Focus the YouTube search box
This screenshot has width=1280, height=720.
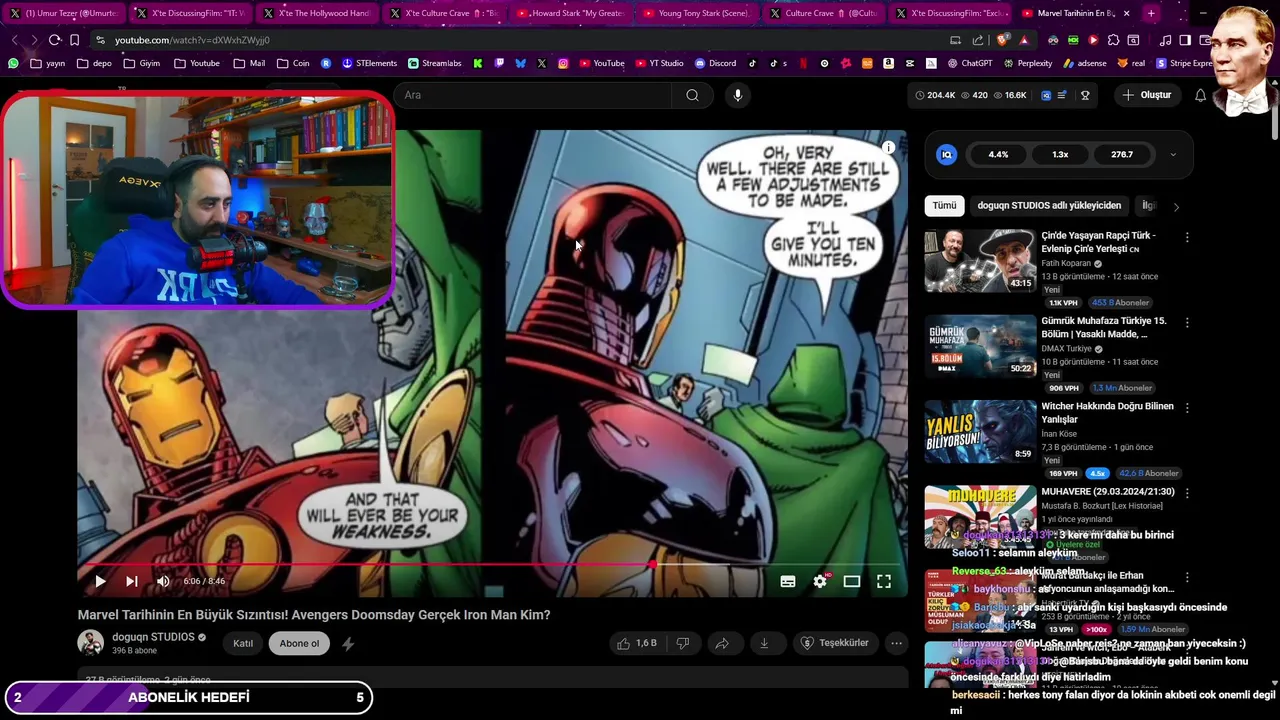(533, 95)
